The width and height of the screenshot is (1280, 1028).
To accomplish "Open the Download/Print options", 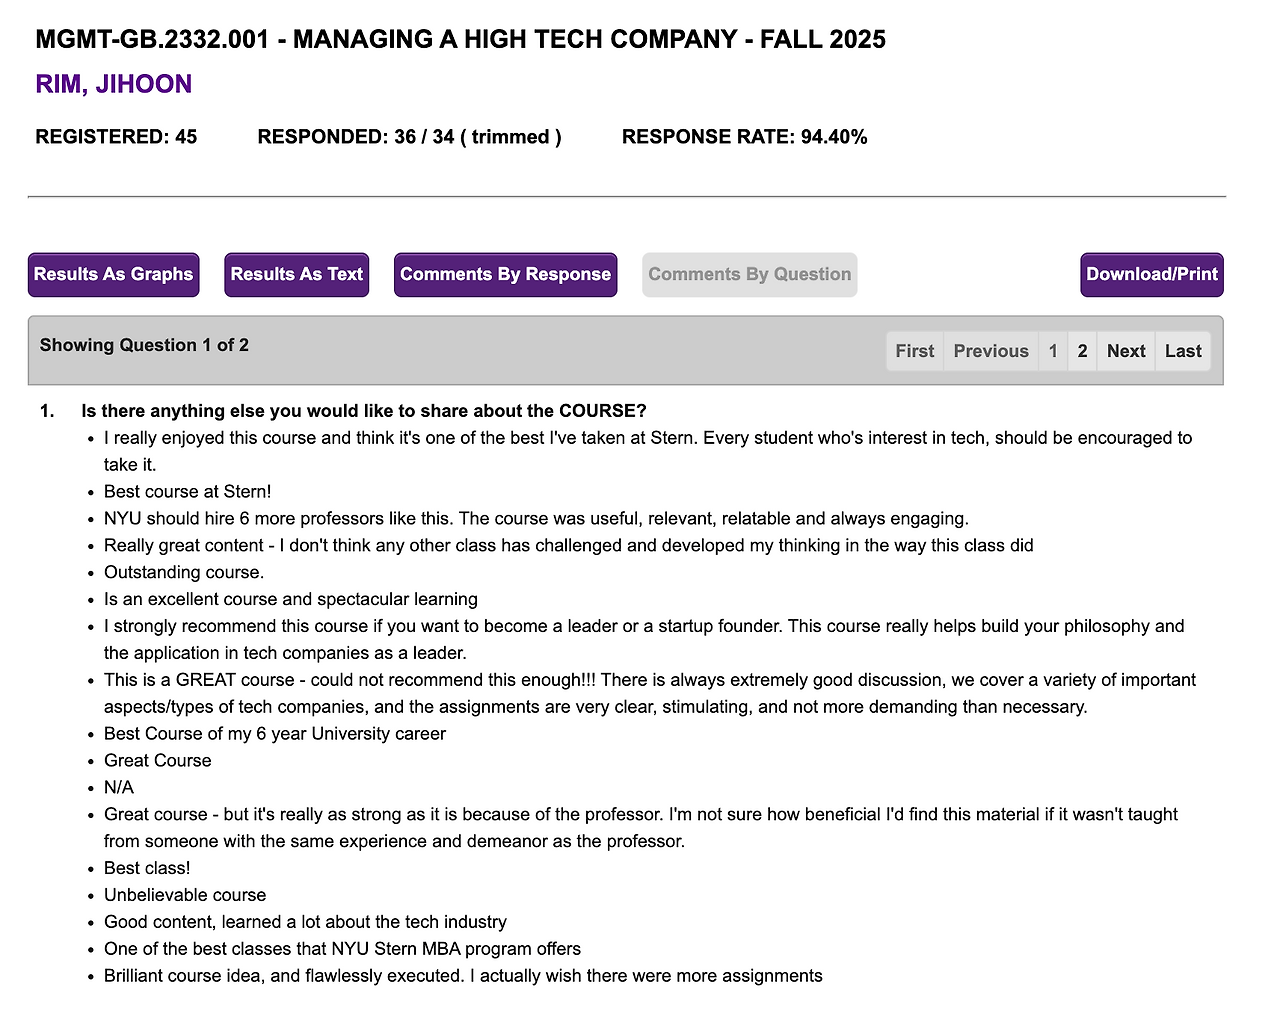I will (x=1151, y=274).
